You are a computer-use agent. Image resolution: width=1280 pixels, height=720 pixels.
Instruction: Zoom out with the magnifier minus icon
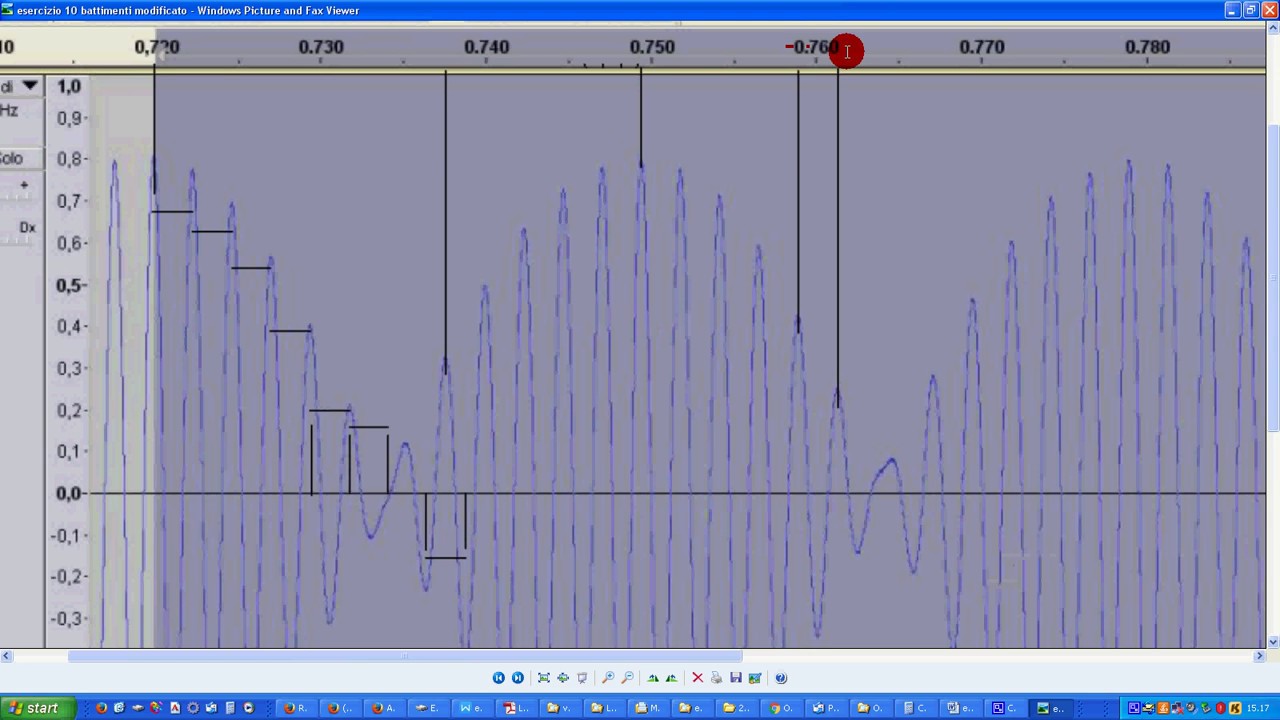coord(627,678)
